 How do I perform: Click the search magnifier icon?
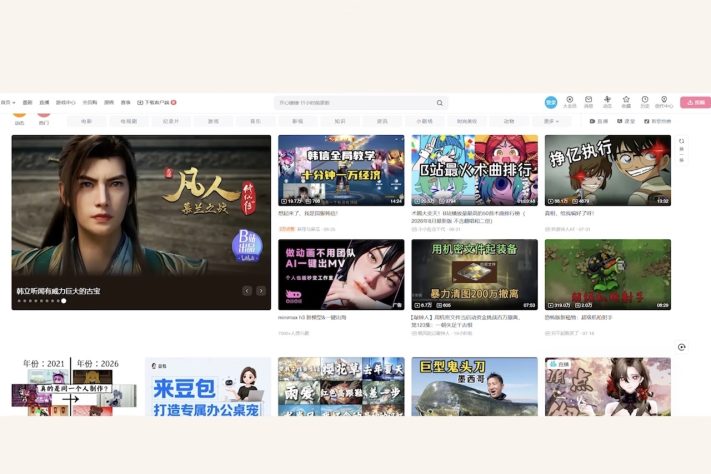pyautogui.click(x=439, y=103)
